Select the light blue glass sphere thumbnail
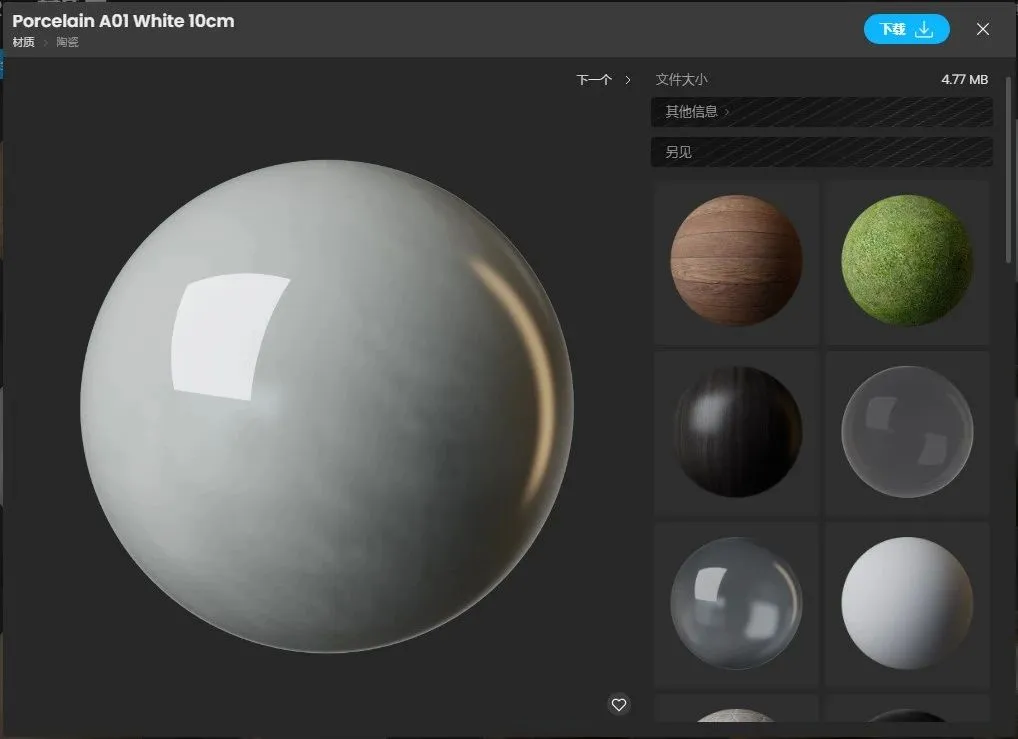Image resolution: width=1018 pixels, height=739 pixels. (736, 604)
